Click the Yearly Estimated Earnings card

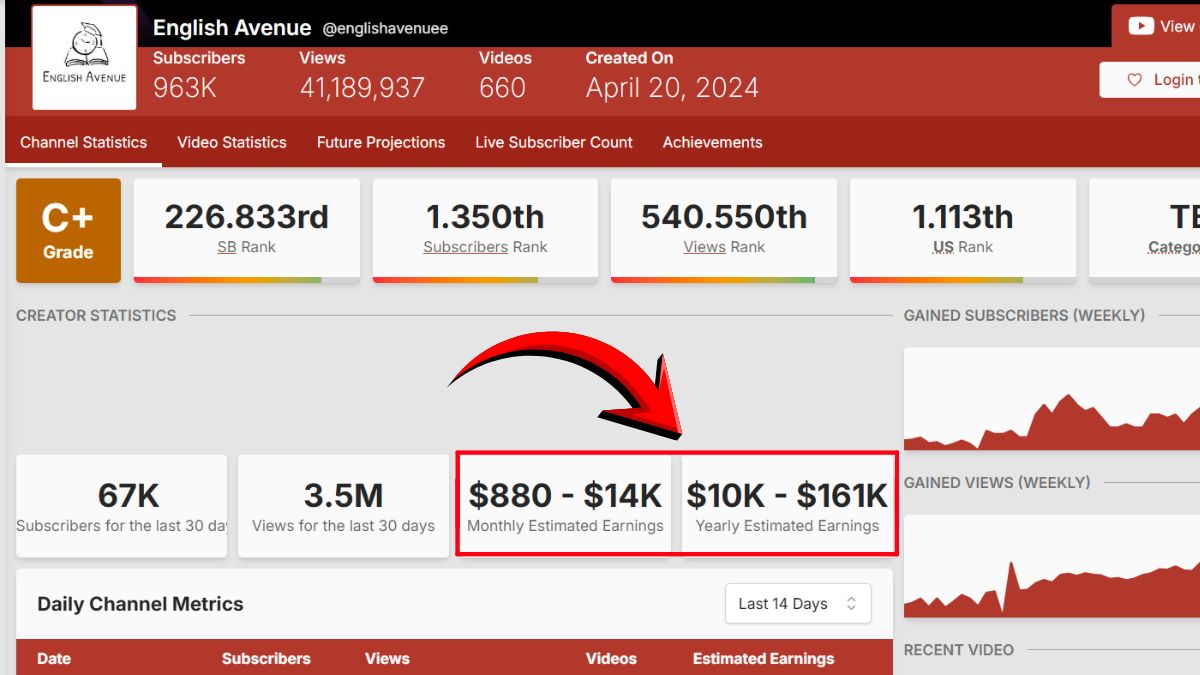[x=787, y=506]
